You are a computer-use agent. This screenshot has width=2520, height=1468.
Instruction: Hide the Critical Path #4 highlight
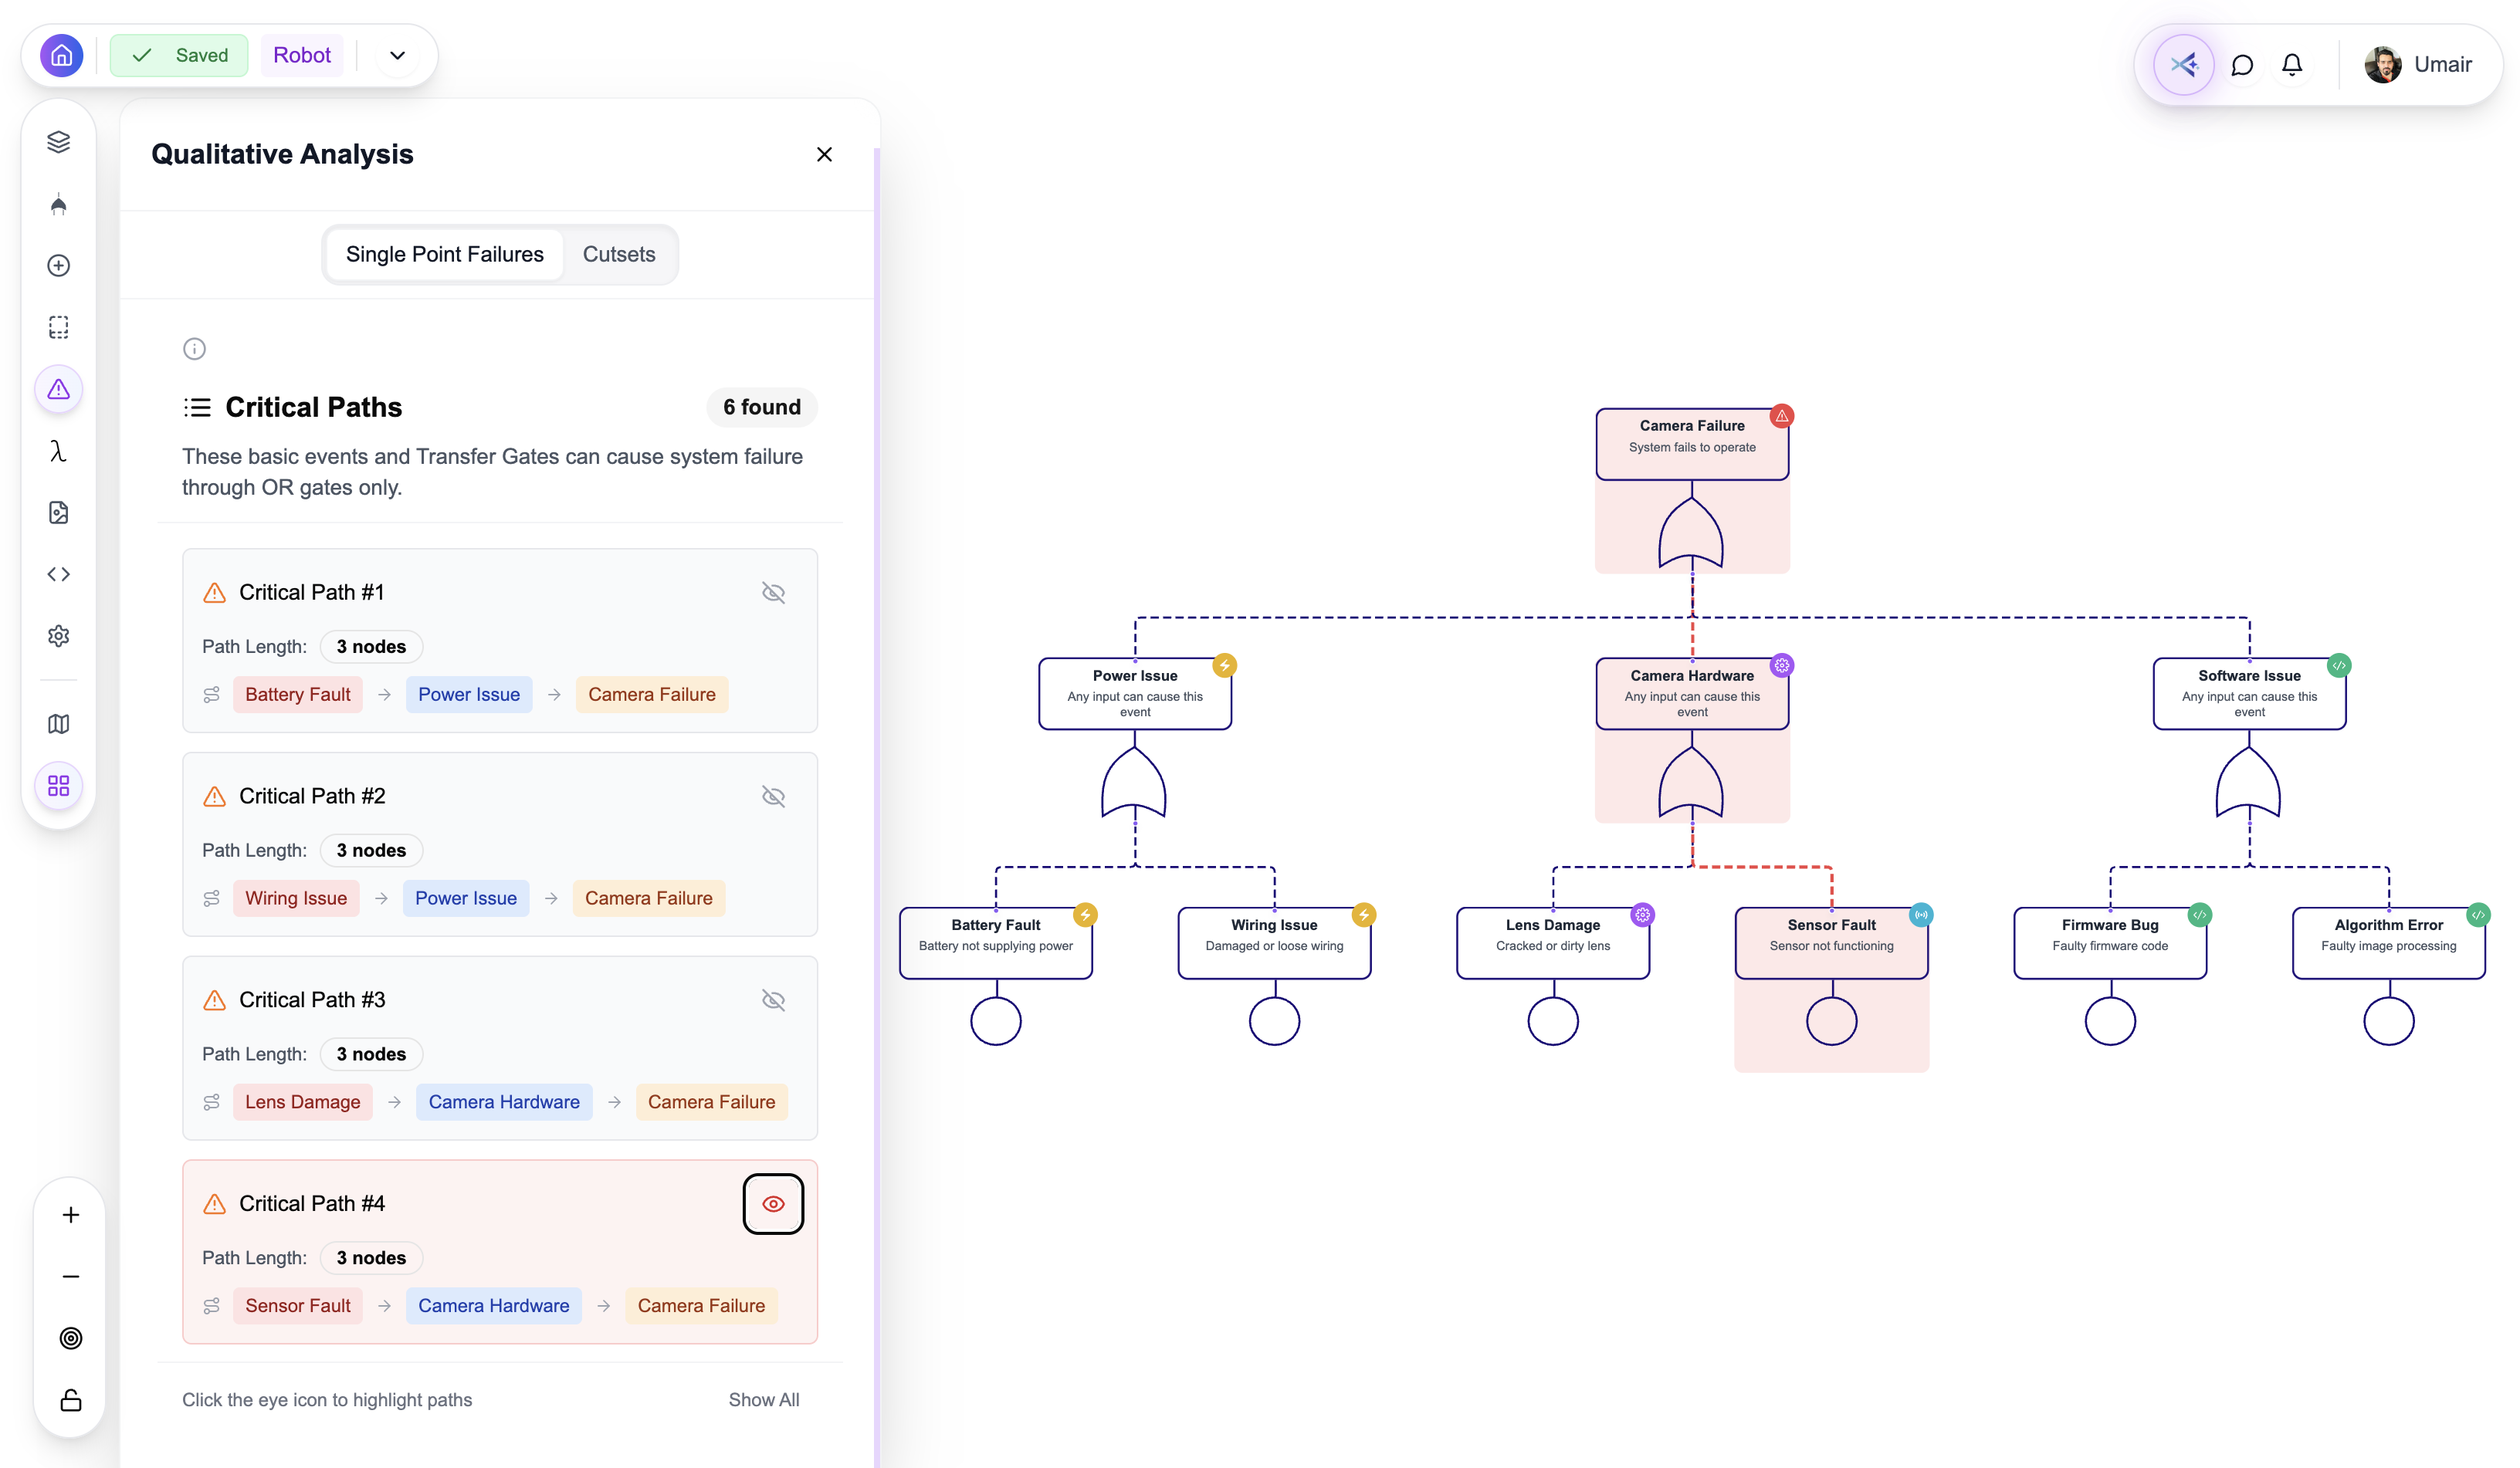[x=773, y=1204]
